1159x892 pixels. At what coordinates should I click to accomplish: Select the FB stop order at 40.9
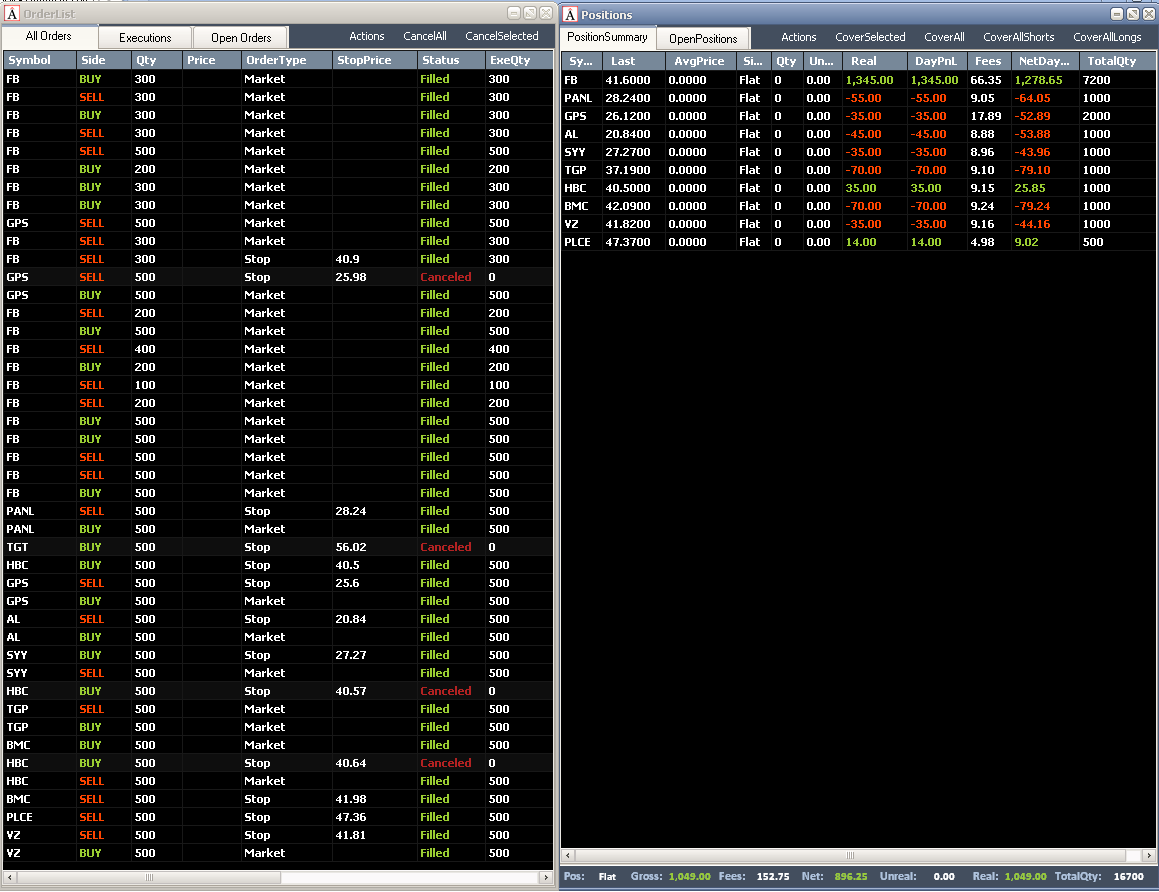(x=278, y=259)
